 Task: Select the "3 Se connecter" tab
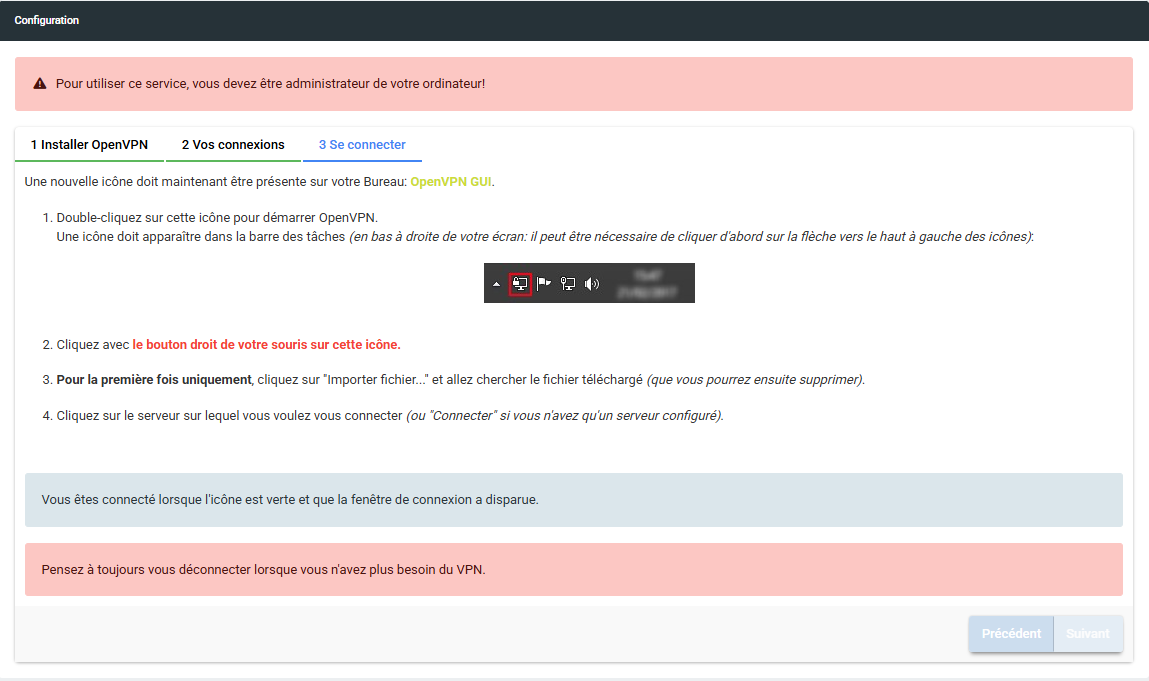pyautogui.click(x=362, y=145)
